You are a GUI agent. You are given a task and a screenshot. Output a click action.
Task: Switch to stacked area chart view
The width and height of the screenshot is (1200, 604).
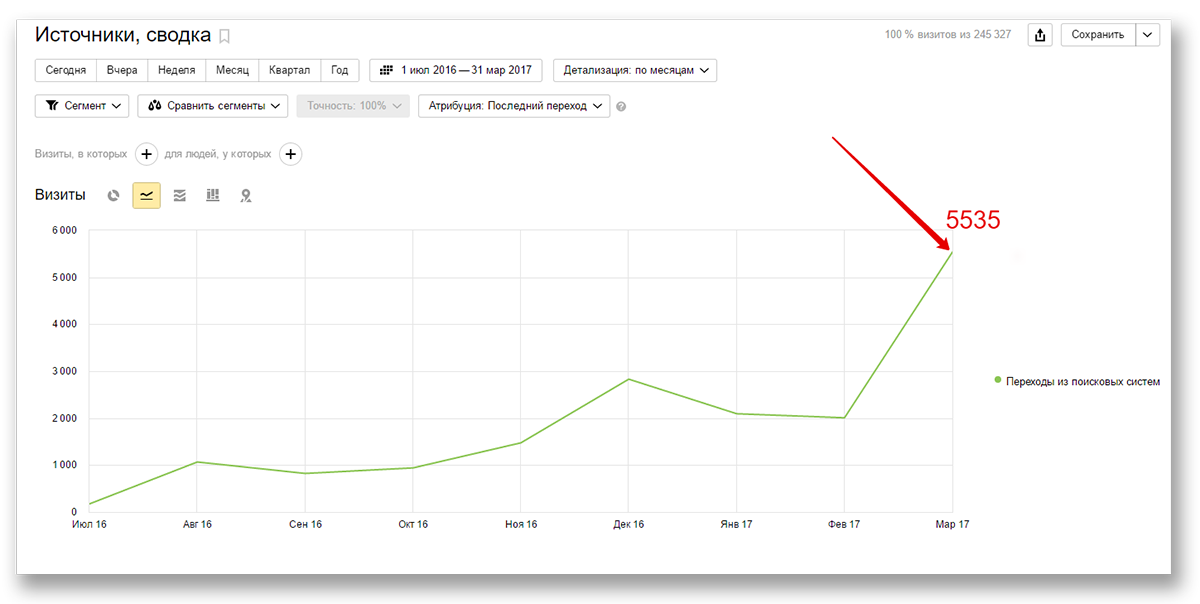[x=180, y=196]
